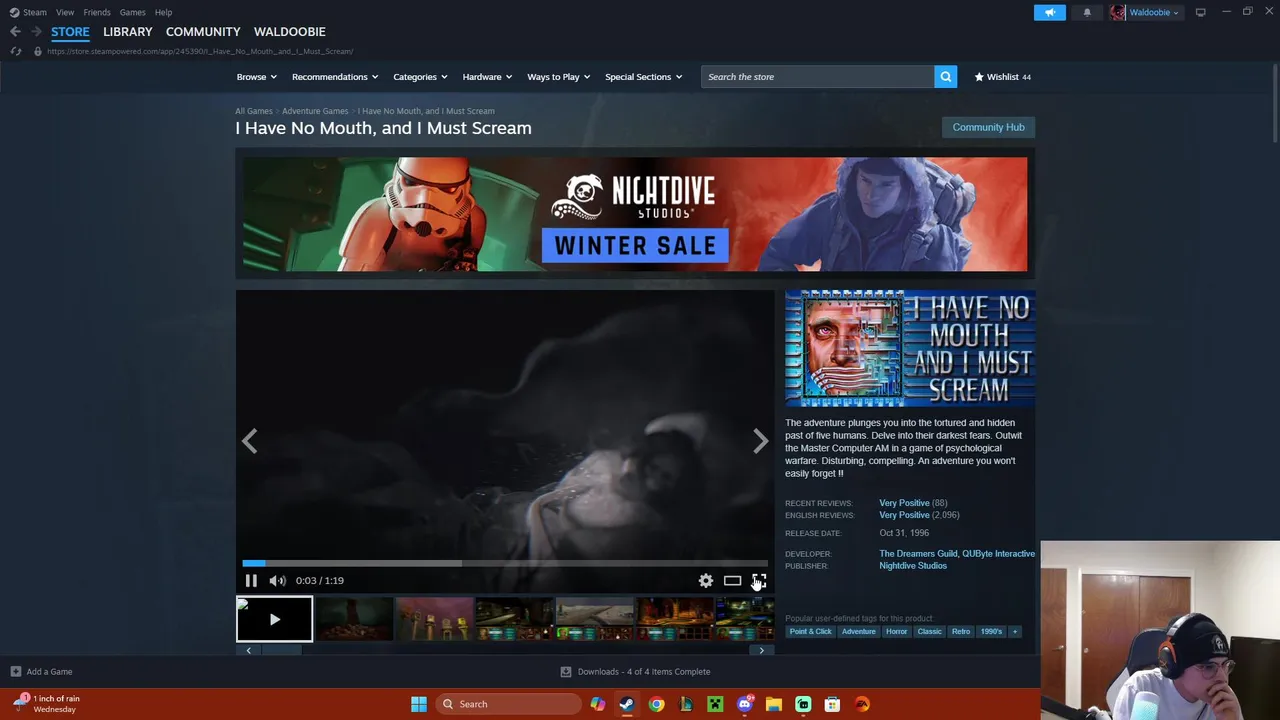Expand the Recommendations dropdown
Image resolution: width=1280 pixels, height=720 pixels.
335,77
